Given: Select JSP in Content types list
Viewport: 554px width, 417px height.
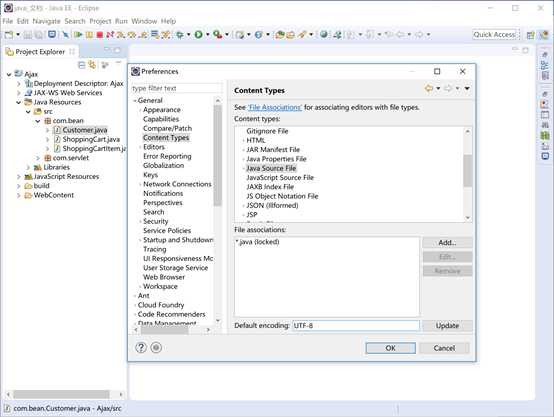Looking at the screenshot, I should 252,215.
